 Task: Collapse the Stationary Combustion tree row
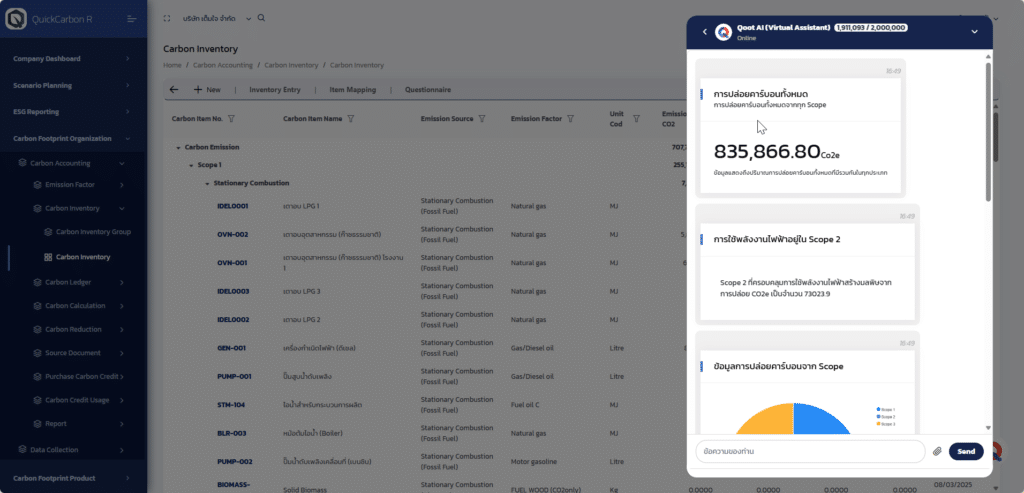(x=208, y=183)
